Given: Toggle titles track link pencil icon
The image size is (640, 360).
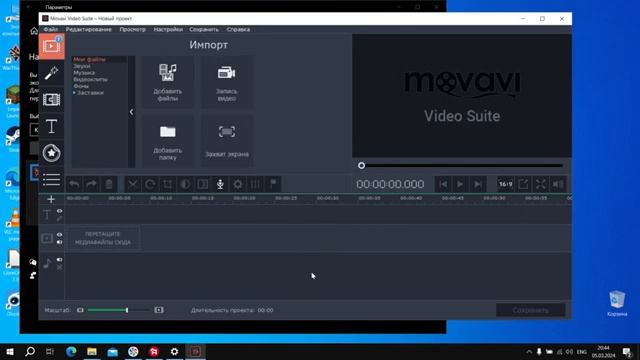Looking at the screenshot, I should tap(60, 219).
